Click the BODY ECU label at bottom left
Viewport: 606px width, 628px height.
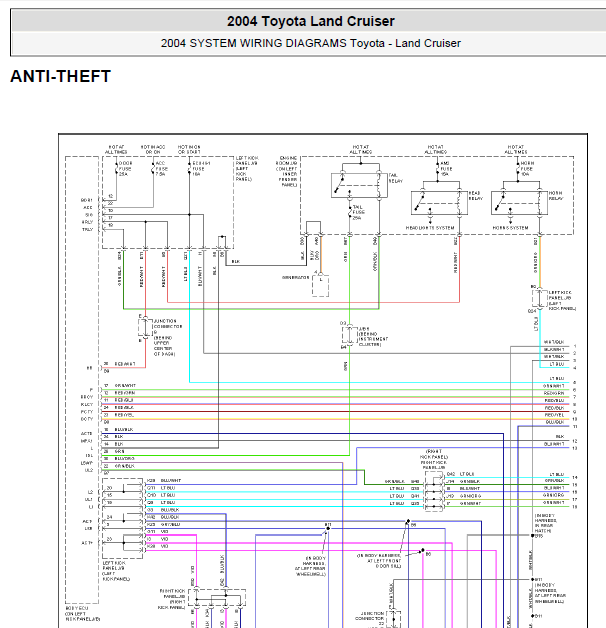tap(83, 614)
